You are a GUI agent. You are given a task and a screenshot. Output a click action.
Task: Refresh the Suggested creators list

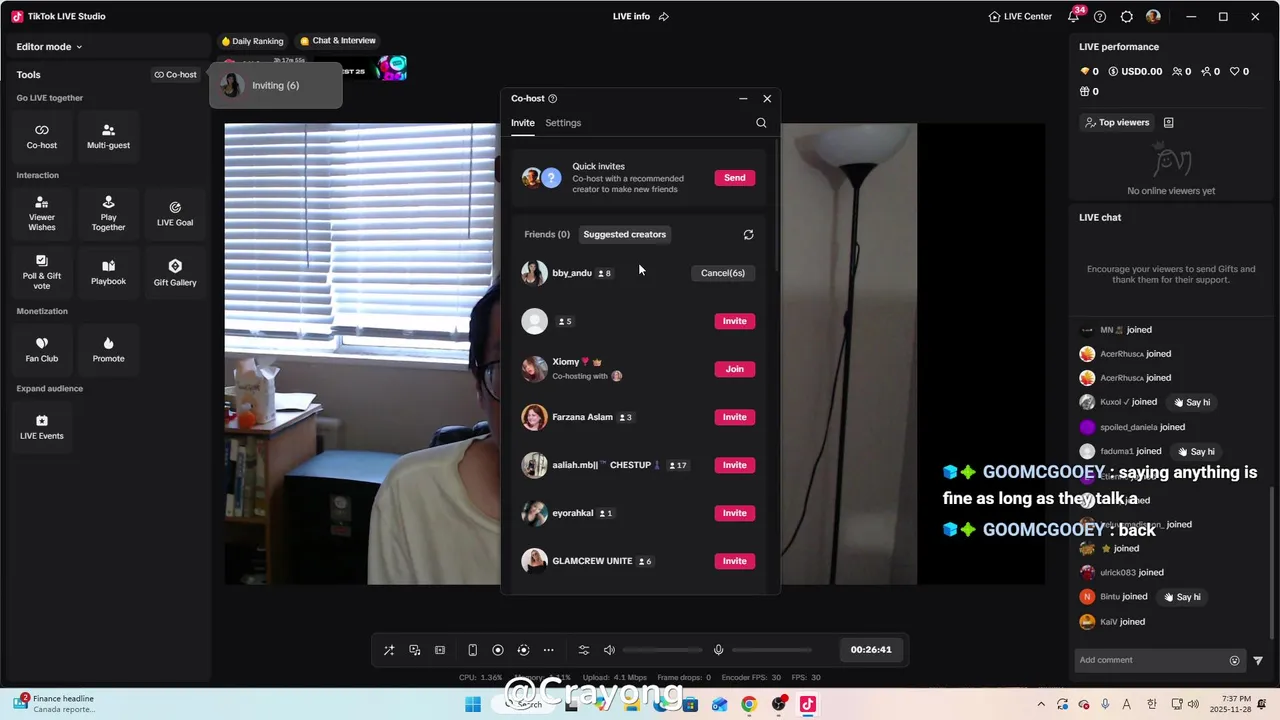click(748, 234)
